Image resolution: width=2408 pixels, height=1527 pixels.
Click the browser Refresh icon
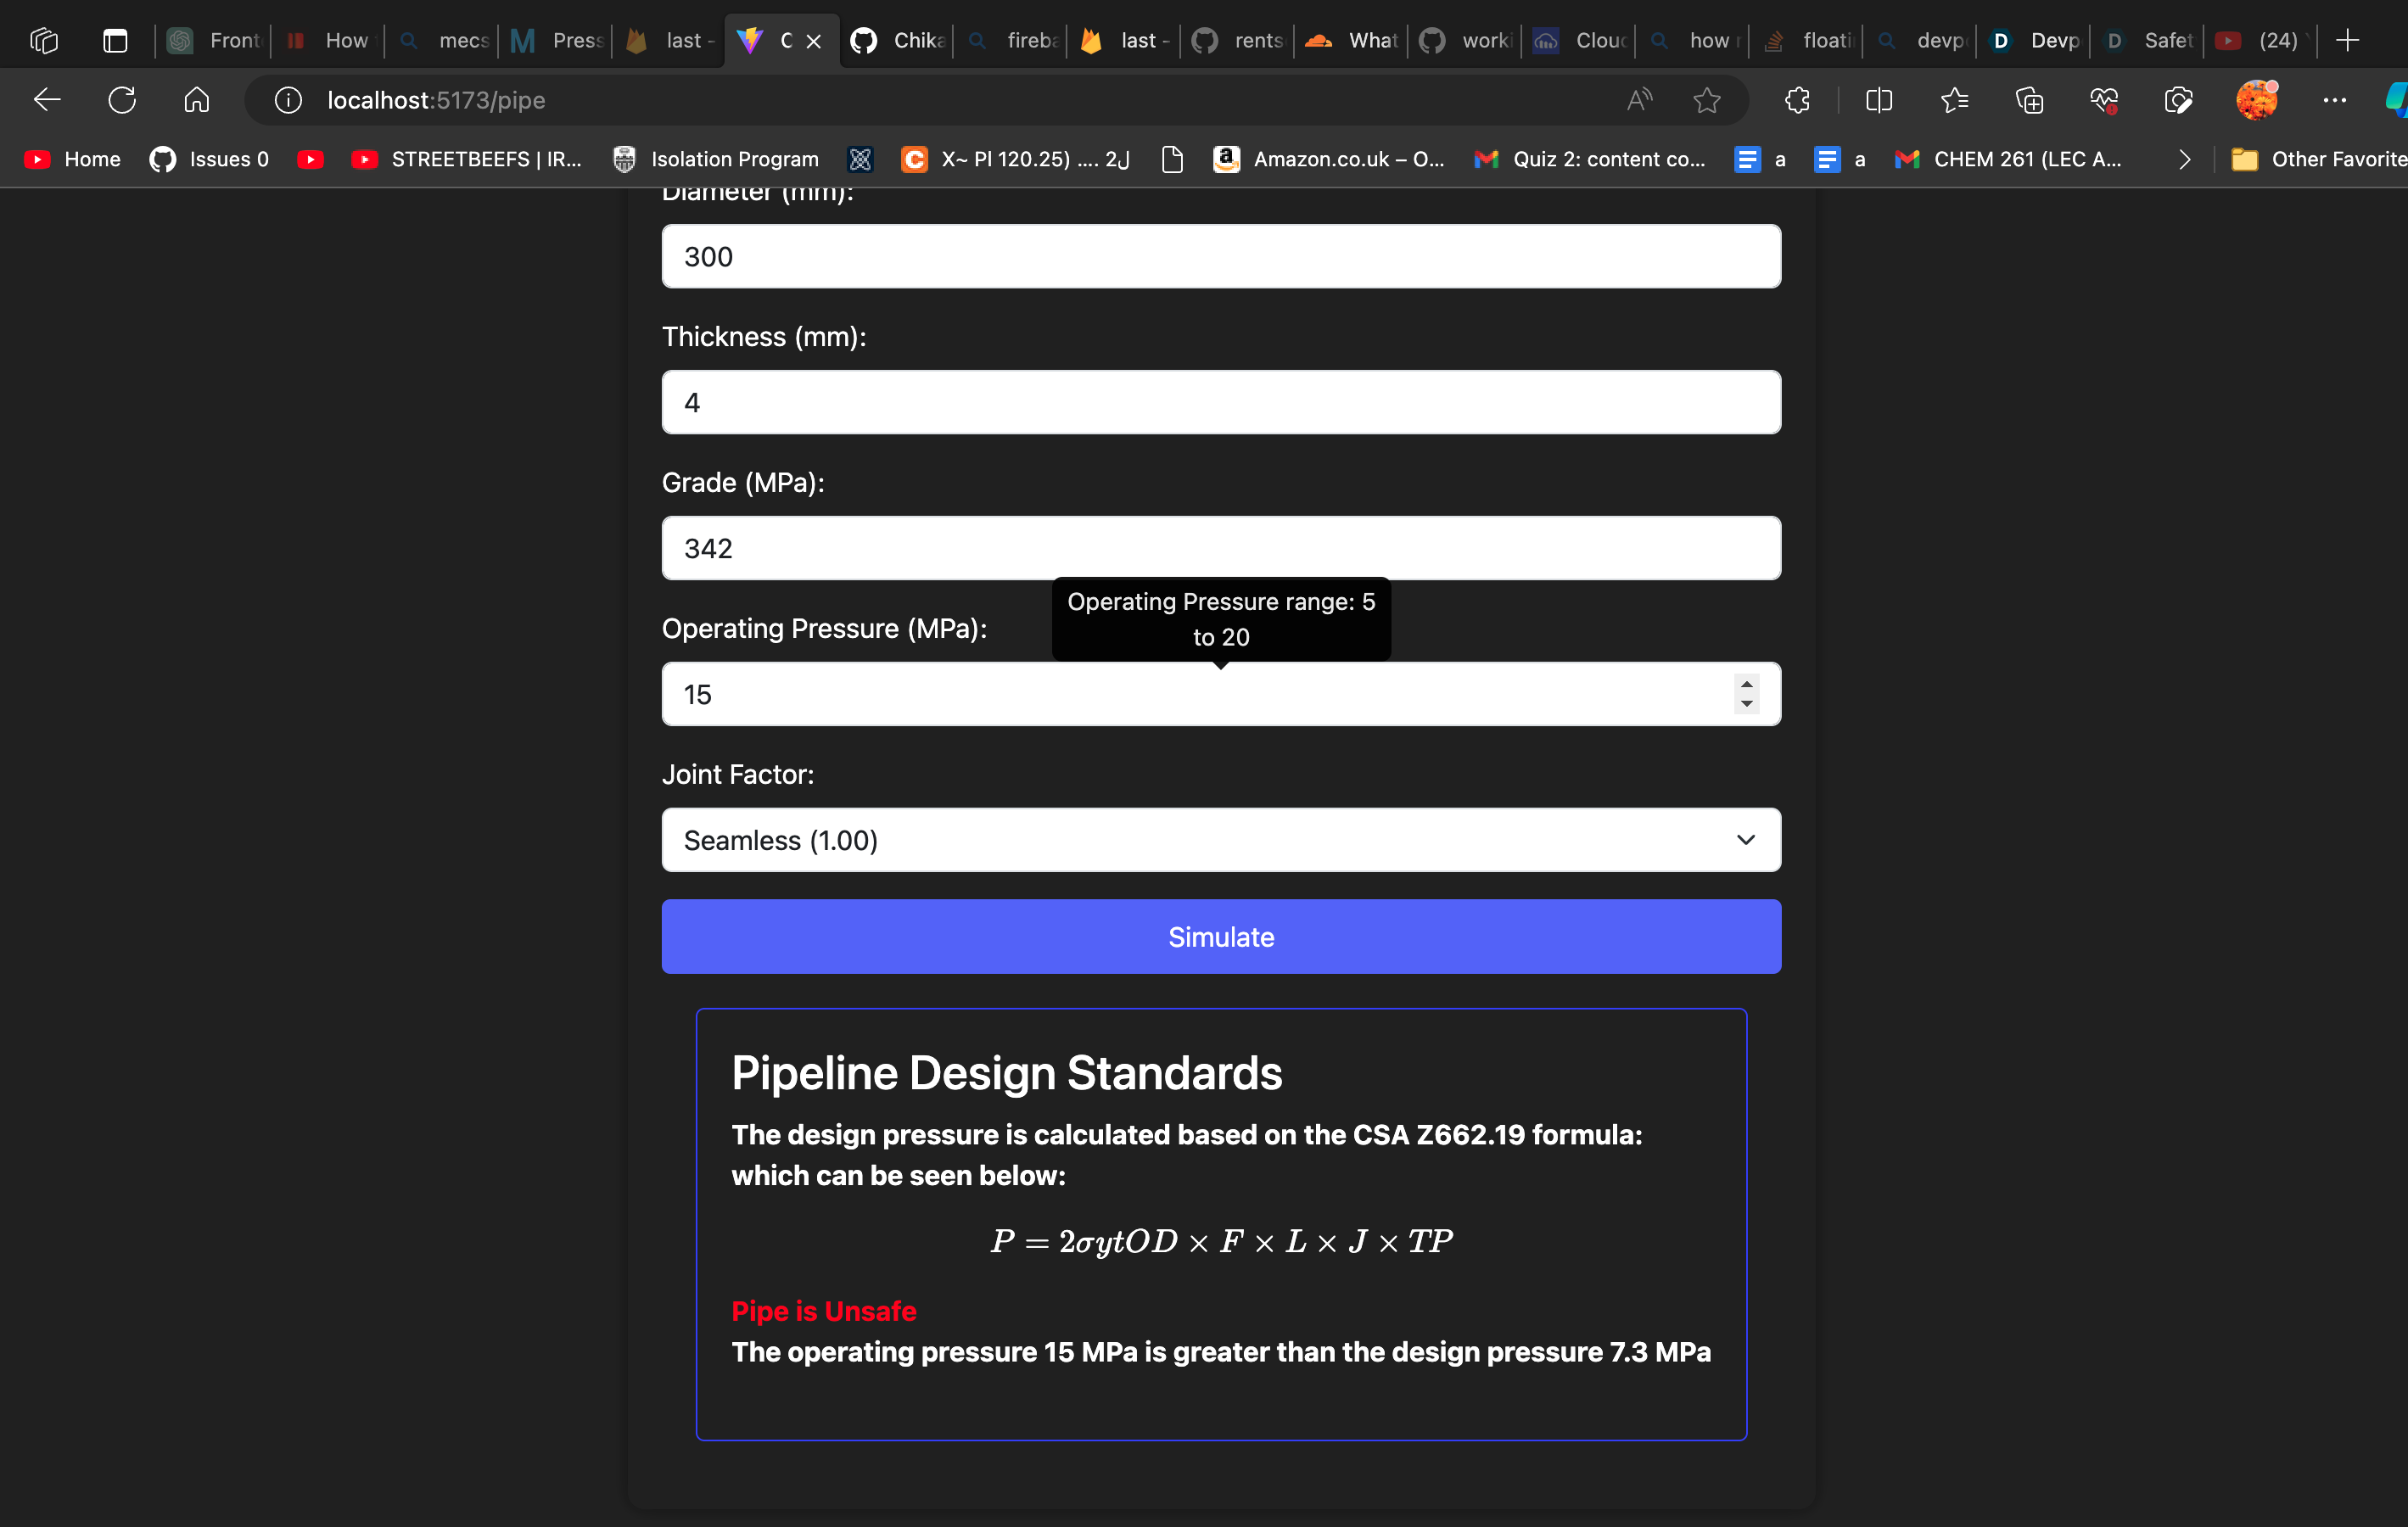(122, 100)
